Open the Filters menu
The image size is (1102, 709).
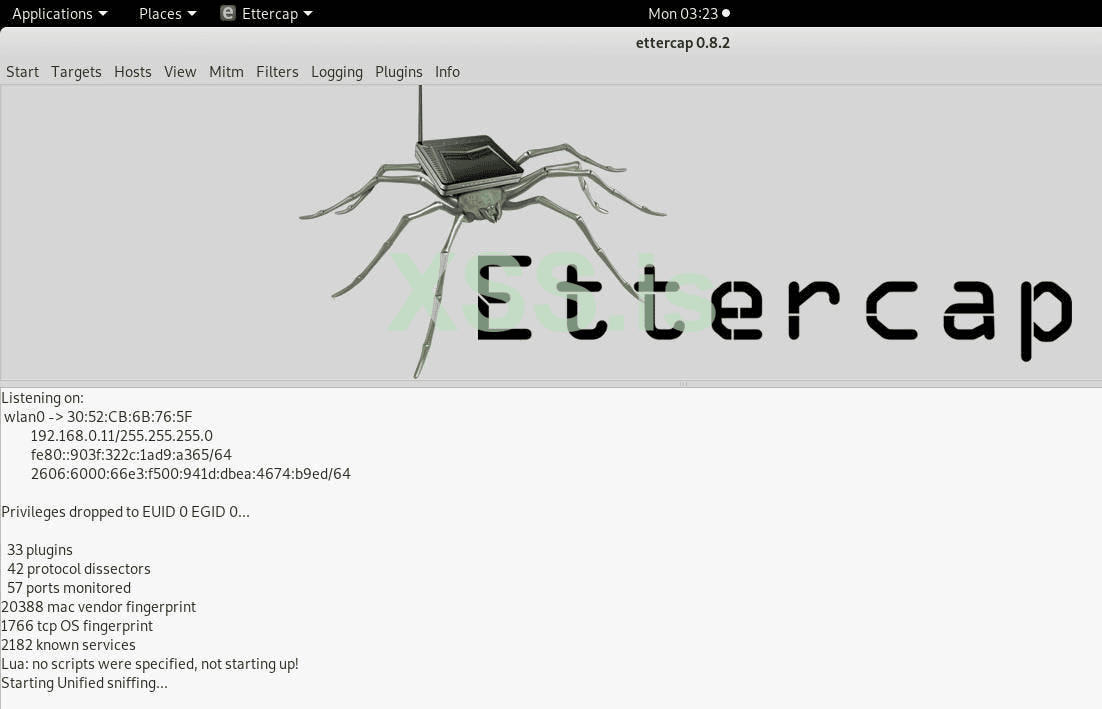[x=277, y=72]
